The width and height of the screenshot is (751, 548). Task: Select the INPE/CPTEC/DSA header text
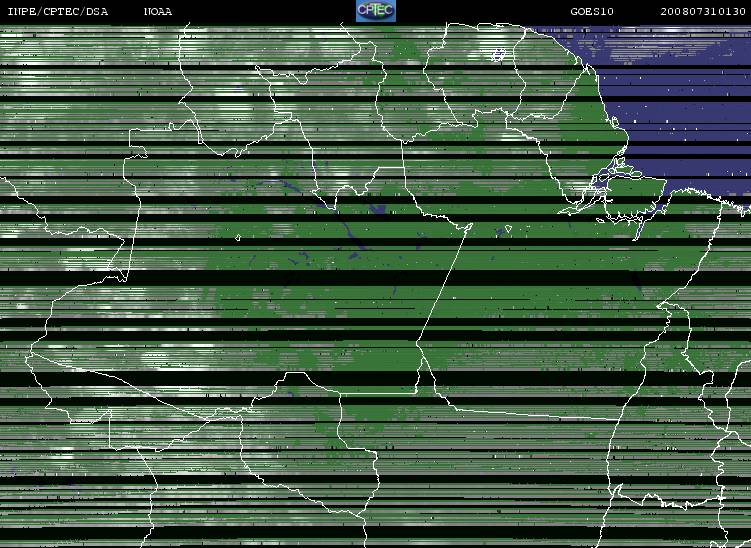tap(58, 11)
